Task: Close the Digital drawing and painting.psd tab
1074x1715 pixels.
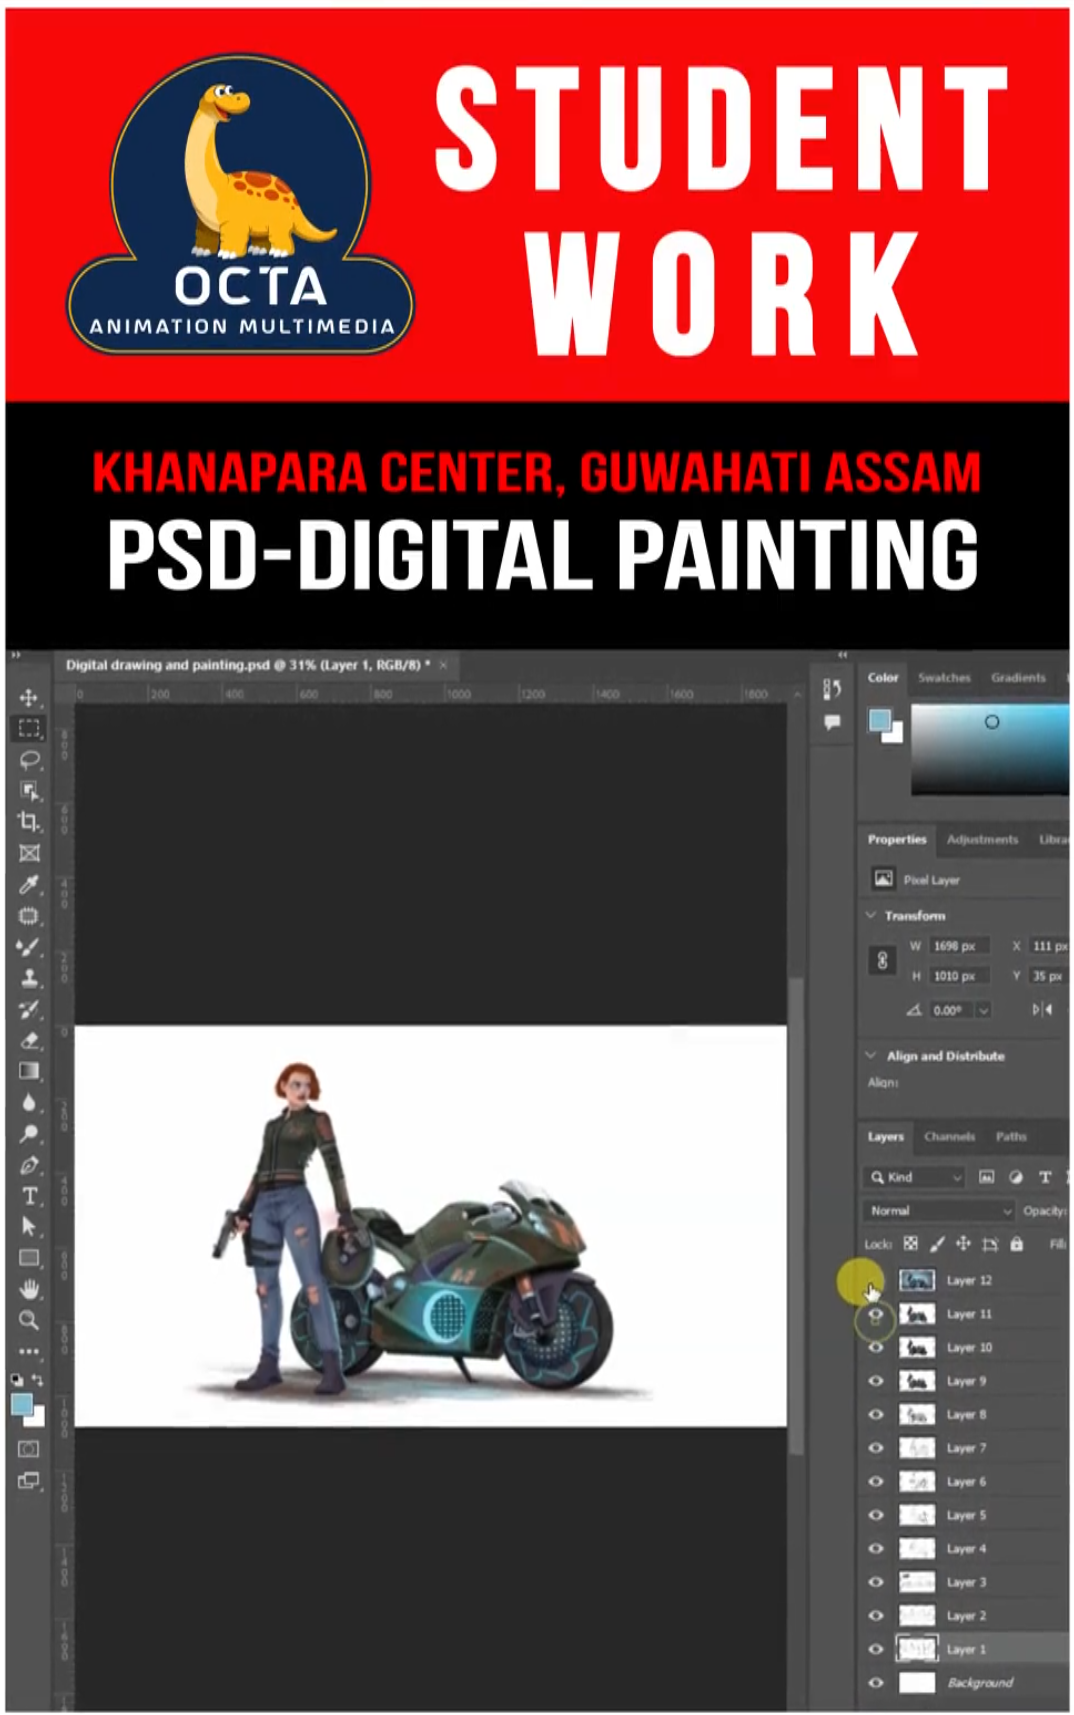Action: (443, 665)
